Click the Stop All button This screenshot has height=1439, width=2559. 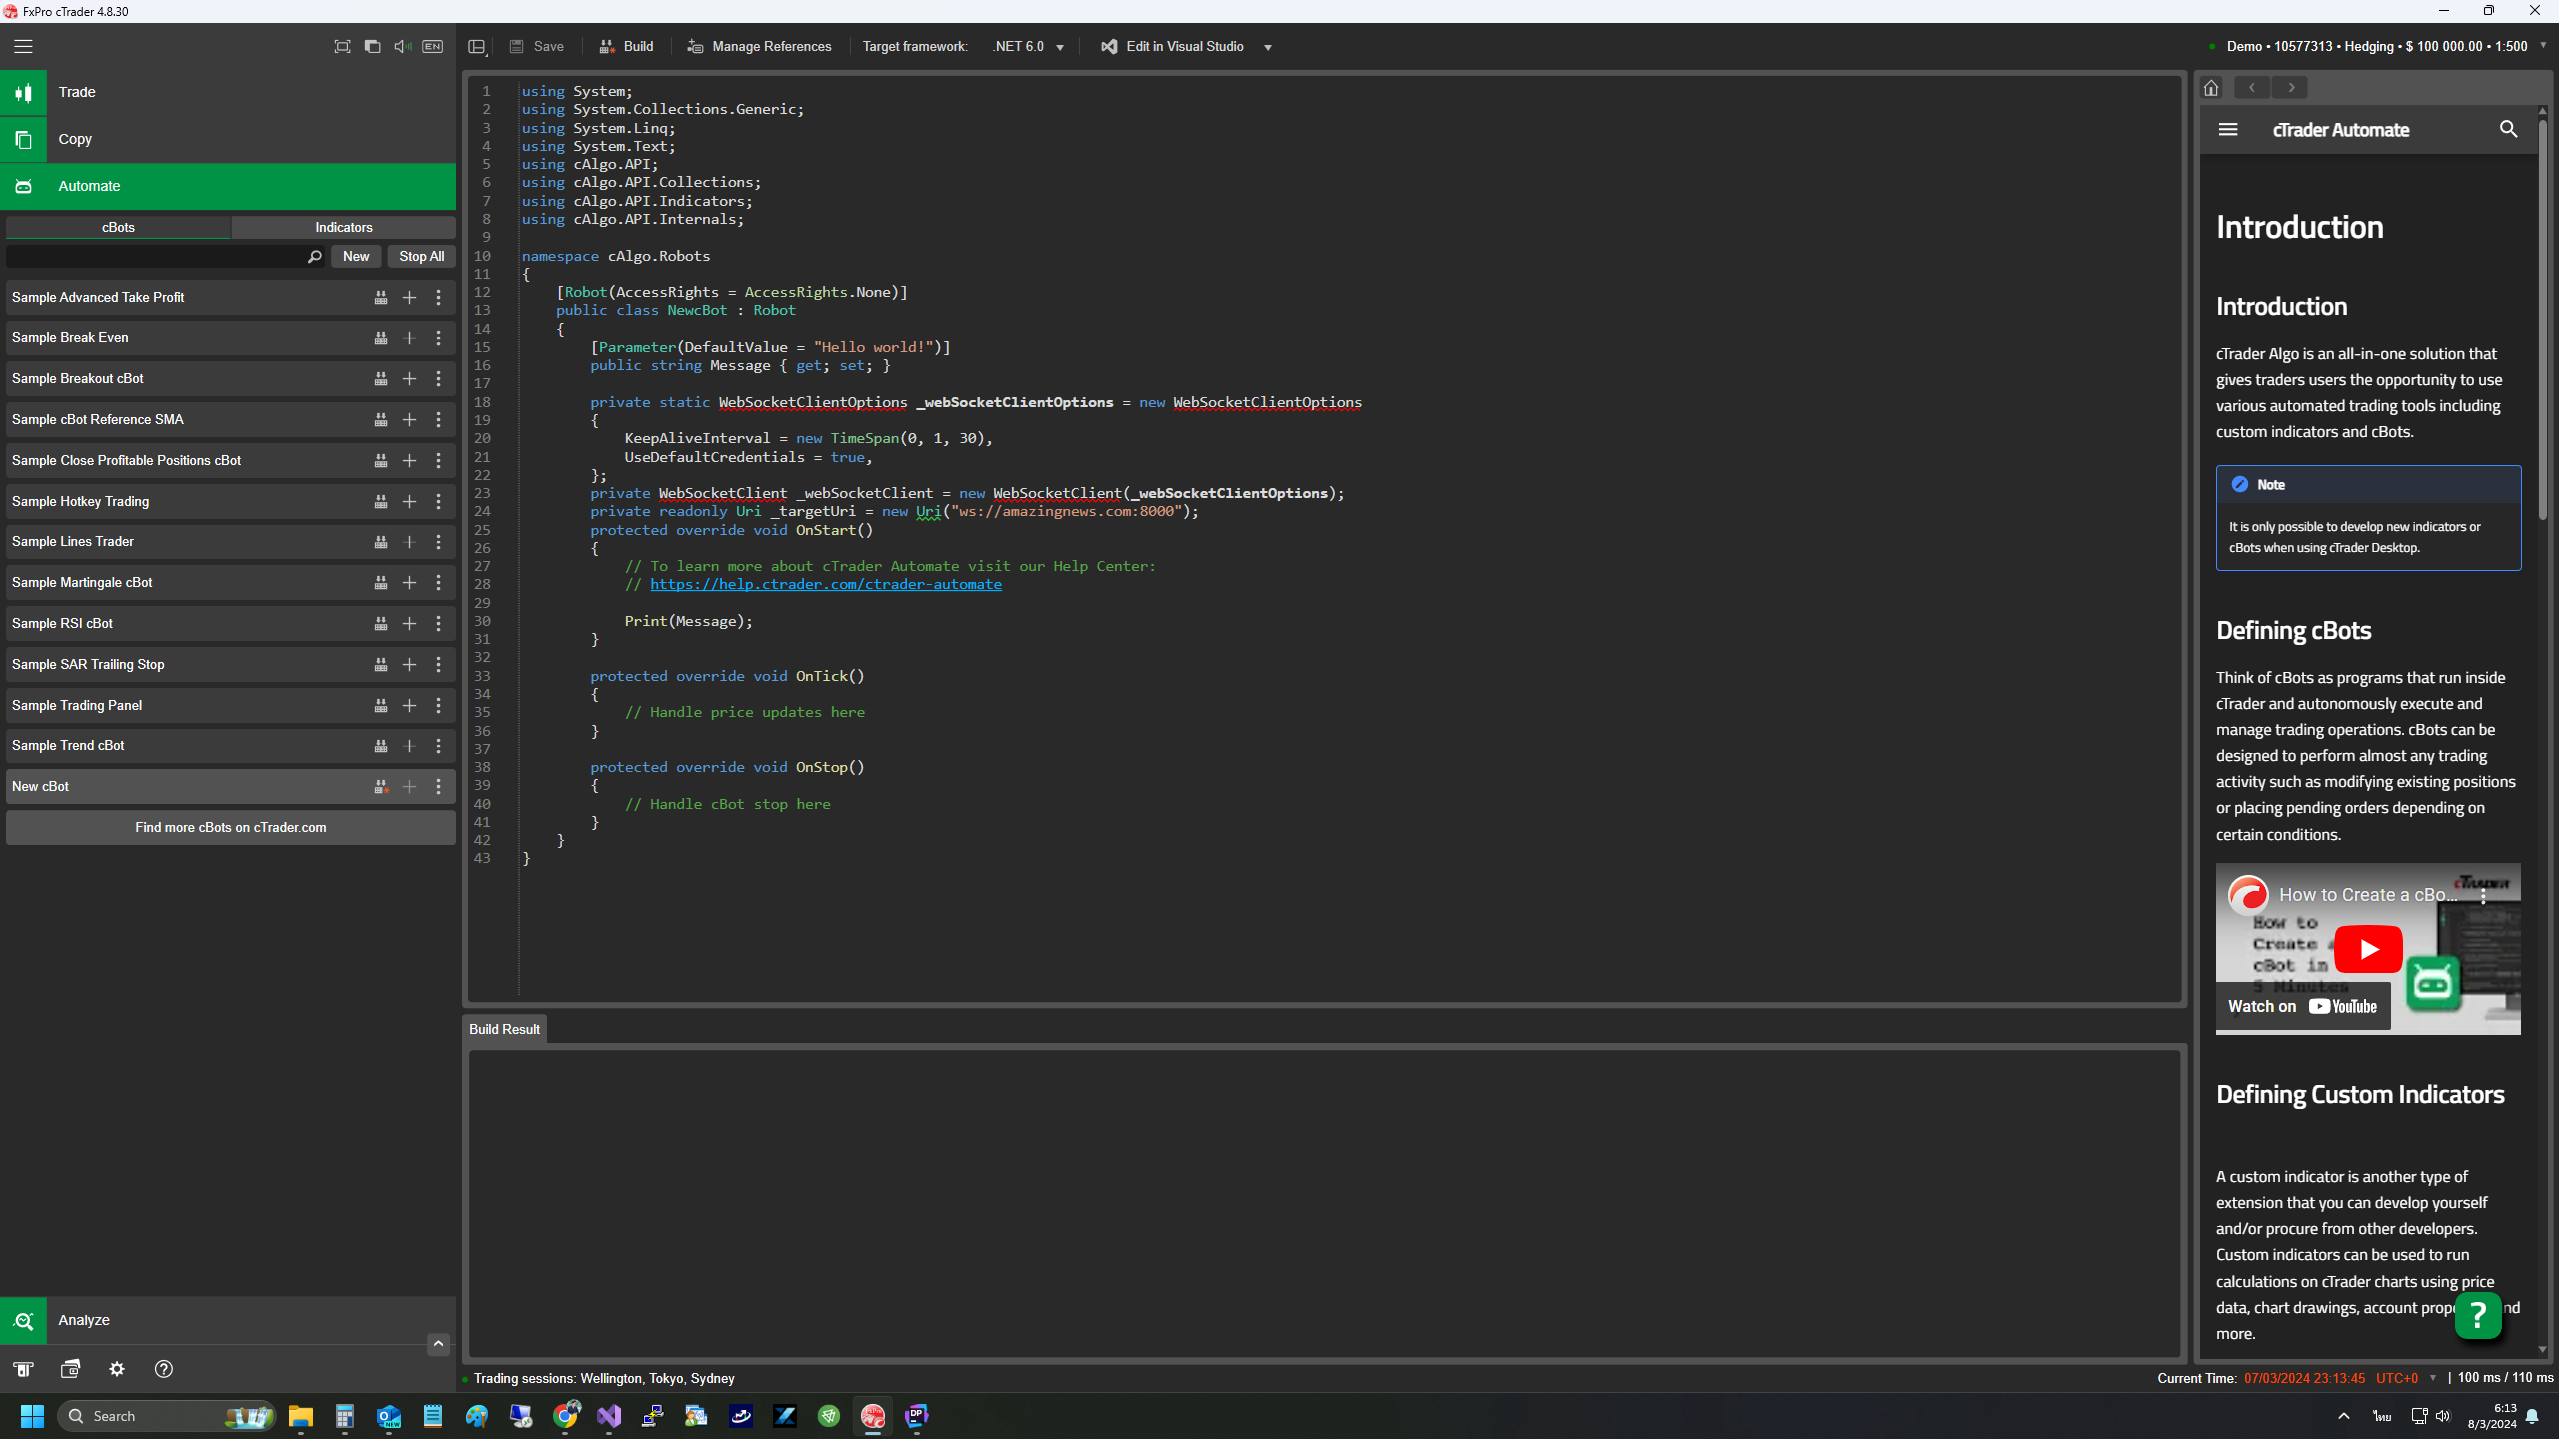coord(421,257)
